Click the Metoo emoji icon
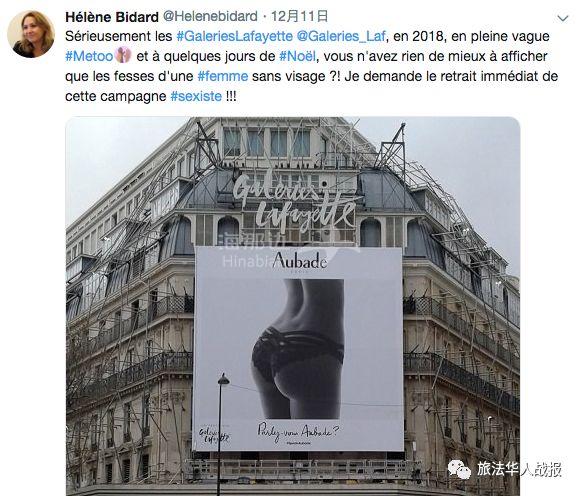Viewport: 580px width, 496px height. point(124,55)
